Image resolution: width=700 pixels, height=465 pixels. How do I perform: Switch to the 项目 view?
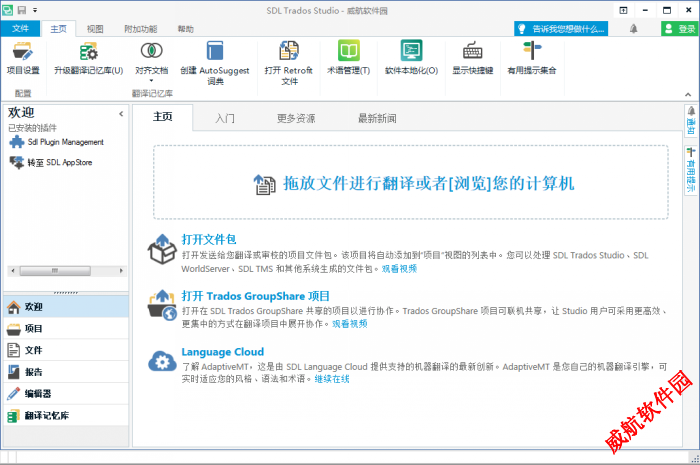click(66, 328)
